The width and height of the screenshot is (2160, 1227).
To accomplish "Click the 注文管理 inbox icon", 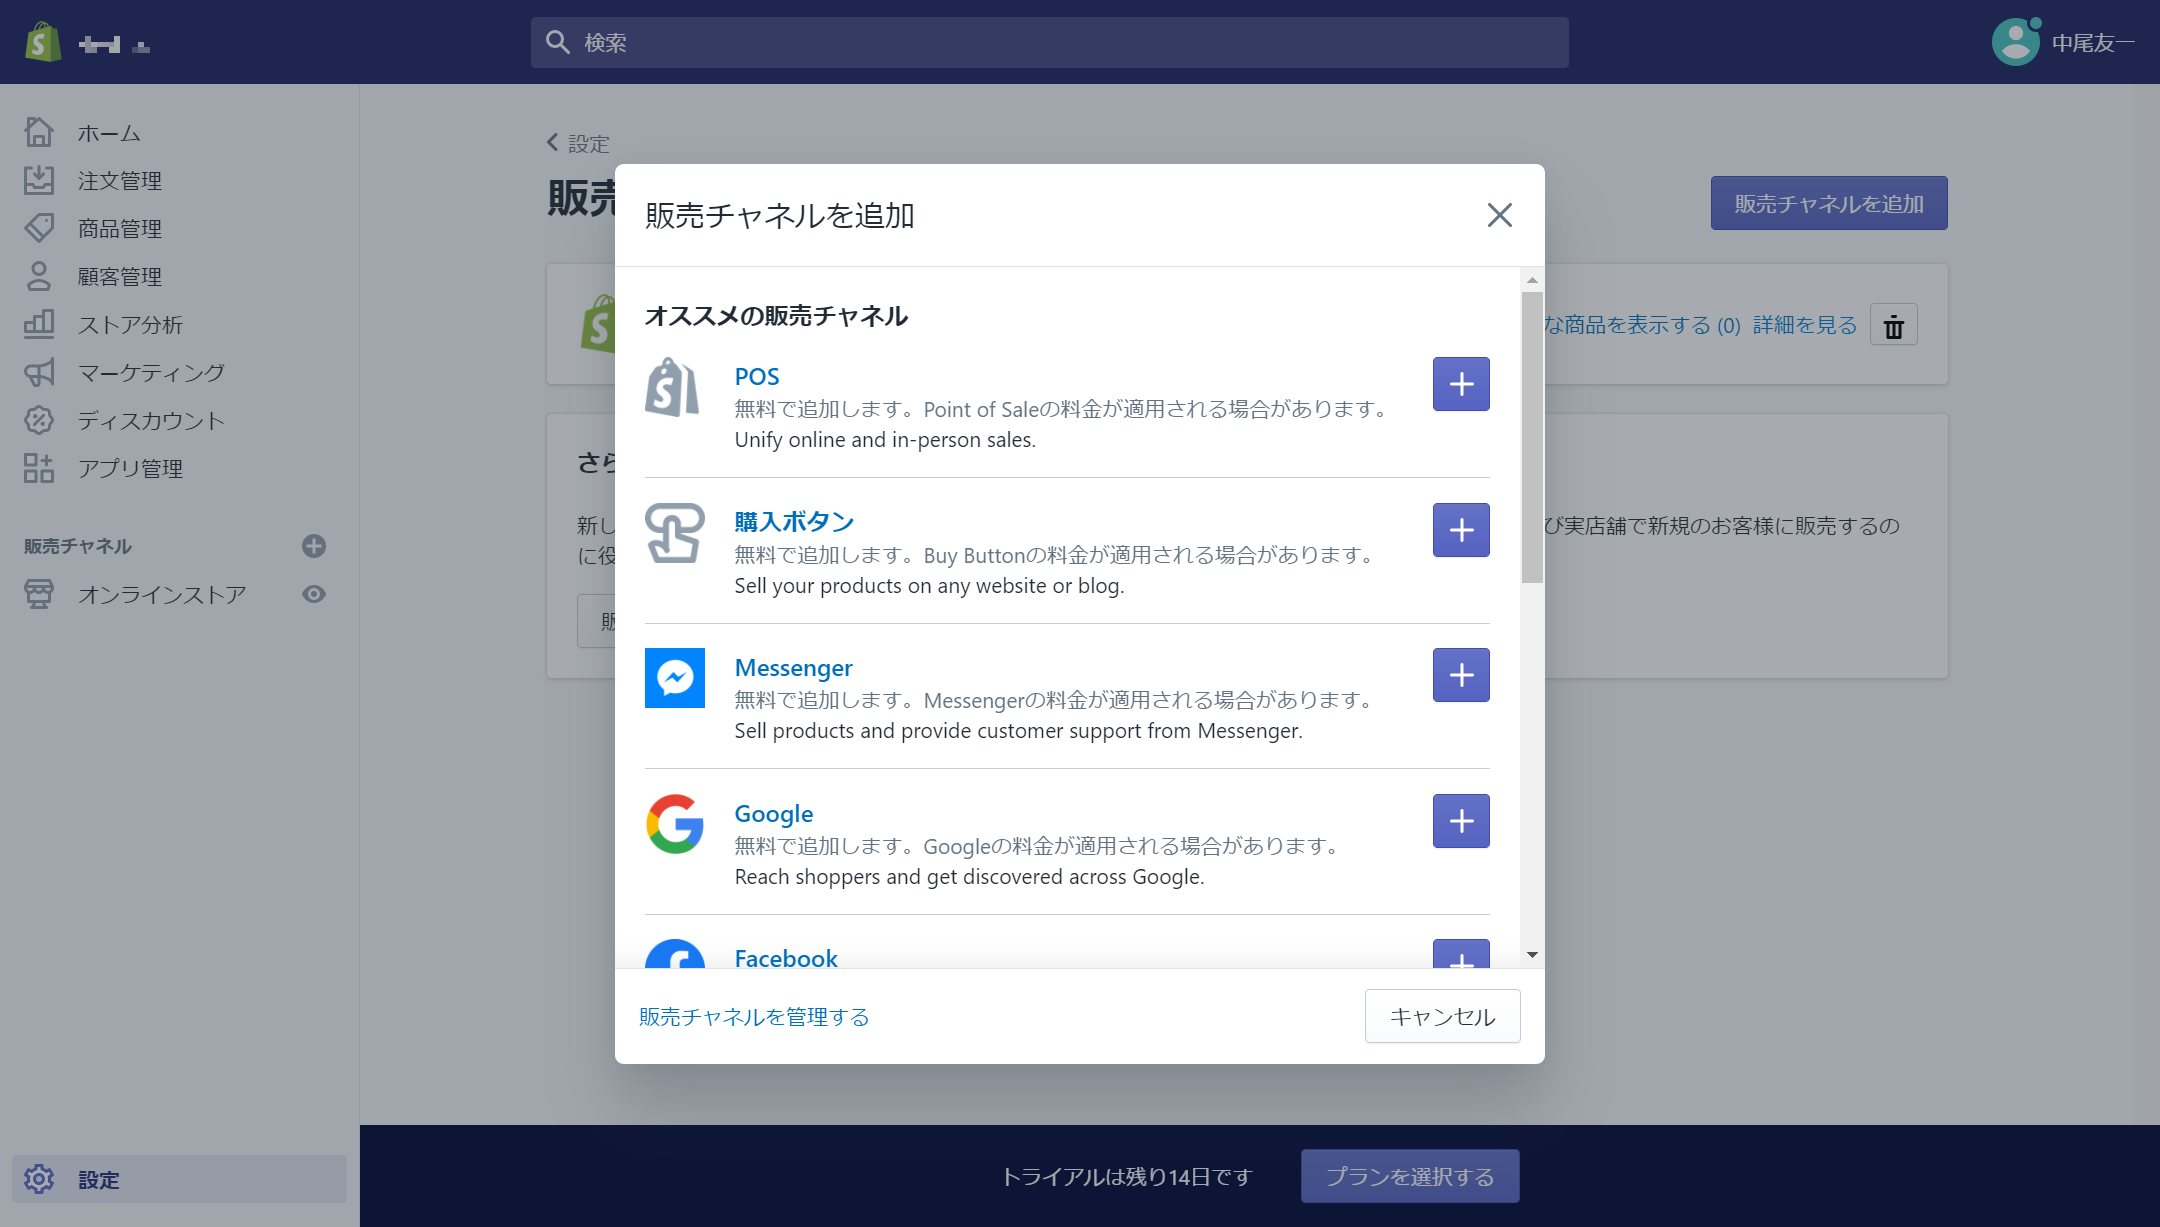I will pos(39,180).
